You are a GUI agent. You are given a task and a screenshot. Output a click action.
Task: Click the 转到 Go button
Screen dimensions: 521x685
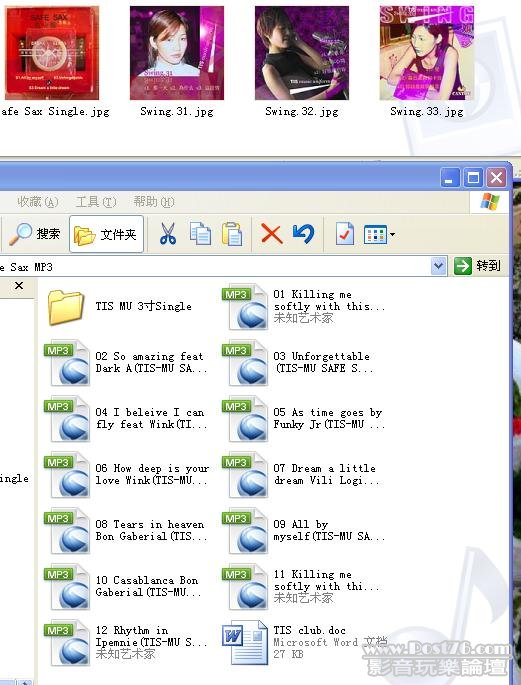pyautogui.click(x=478, y=266)
